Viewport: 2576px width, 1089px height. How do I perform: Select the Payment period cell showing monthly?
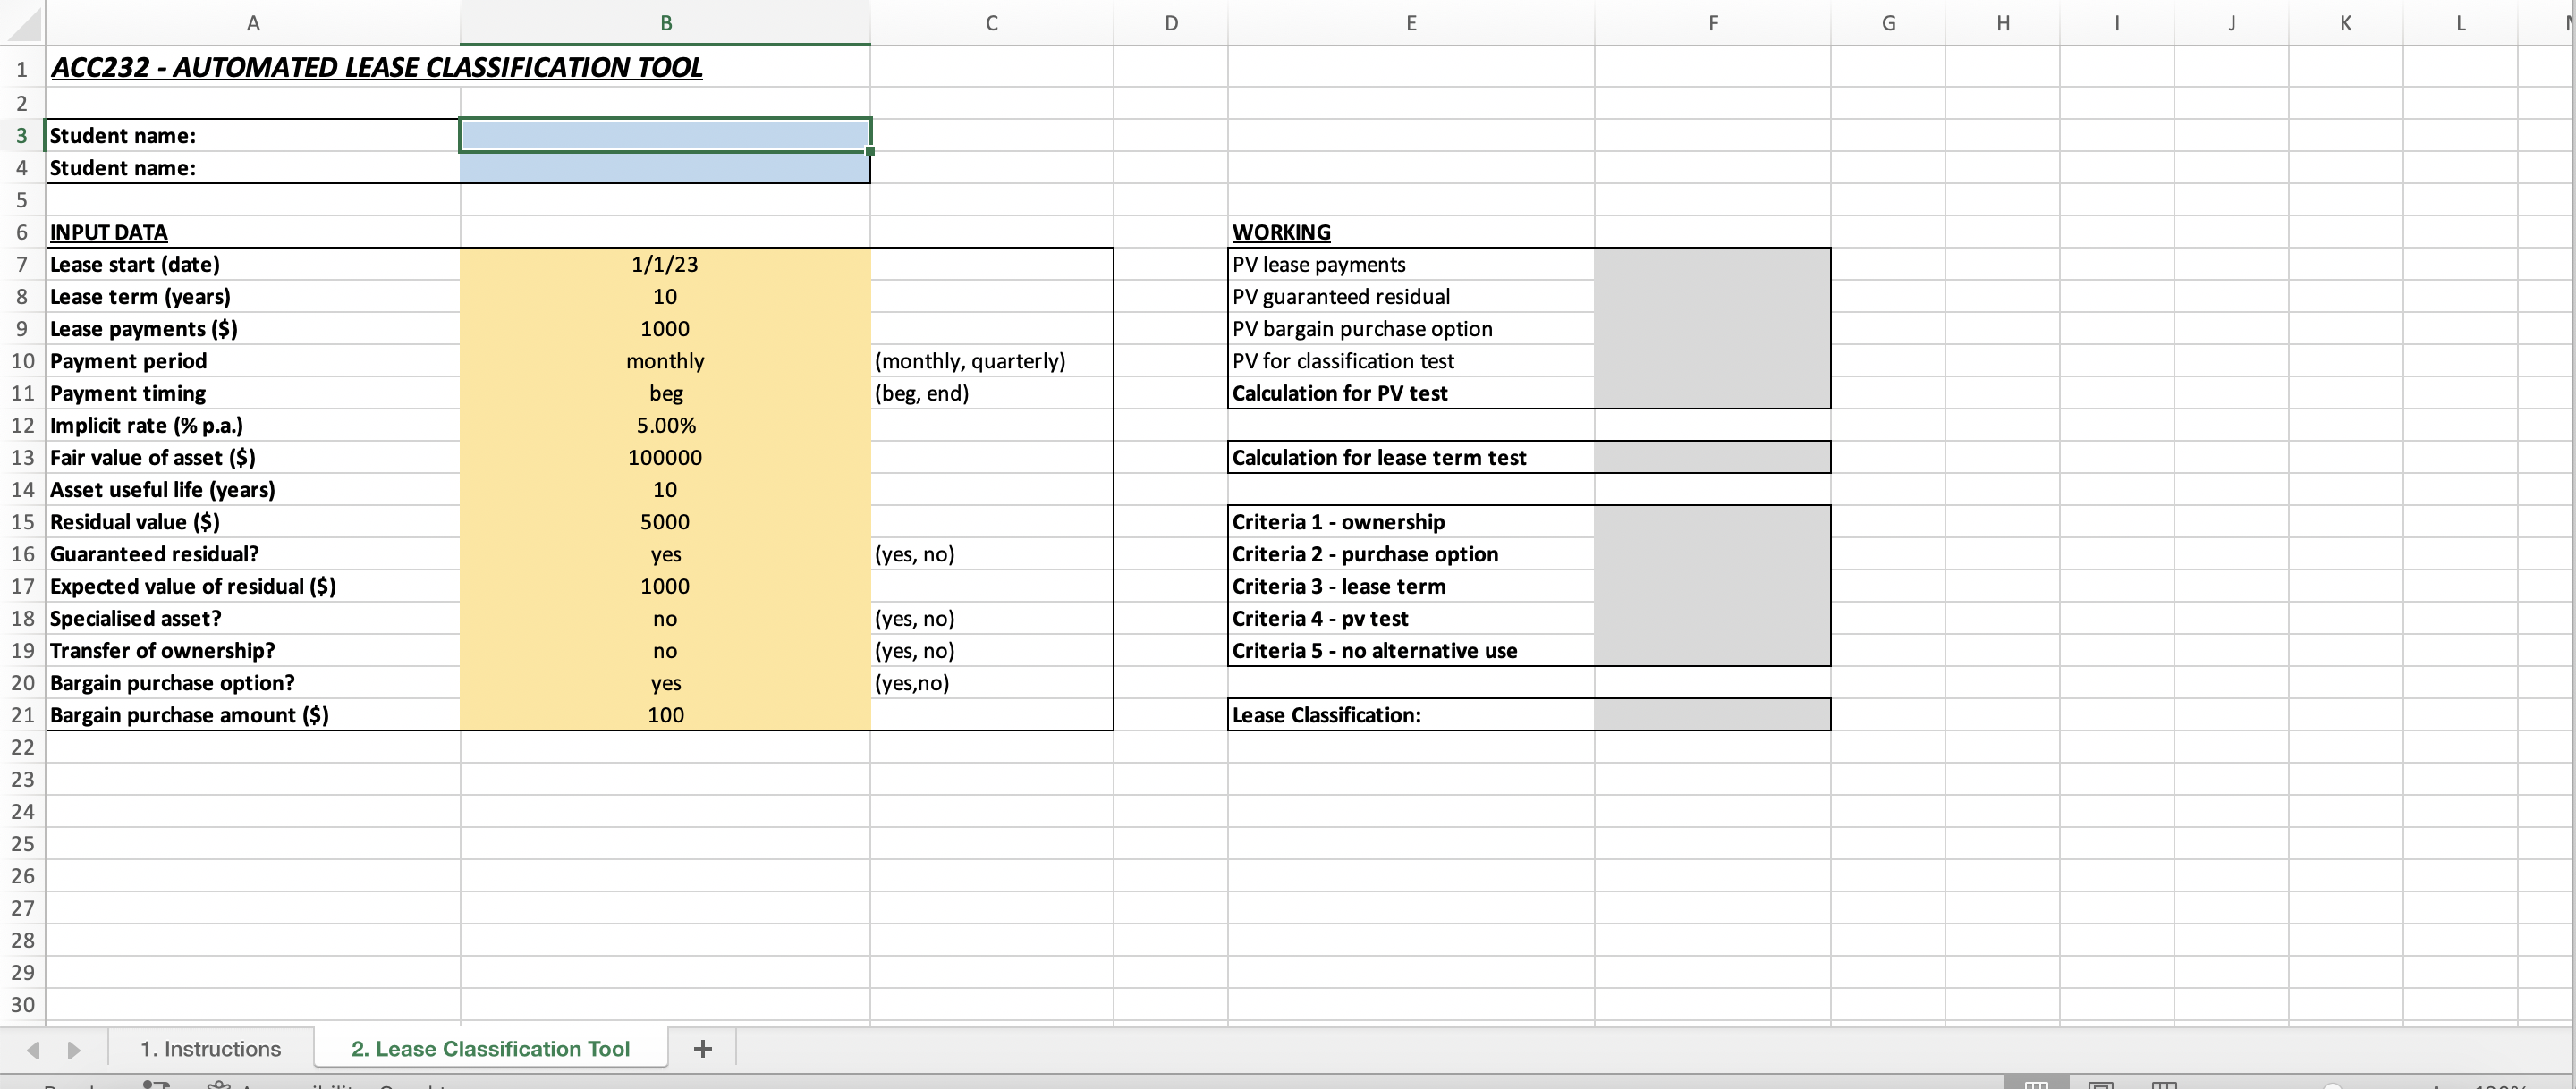click(x=665, y=361)
